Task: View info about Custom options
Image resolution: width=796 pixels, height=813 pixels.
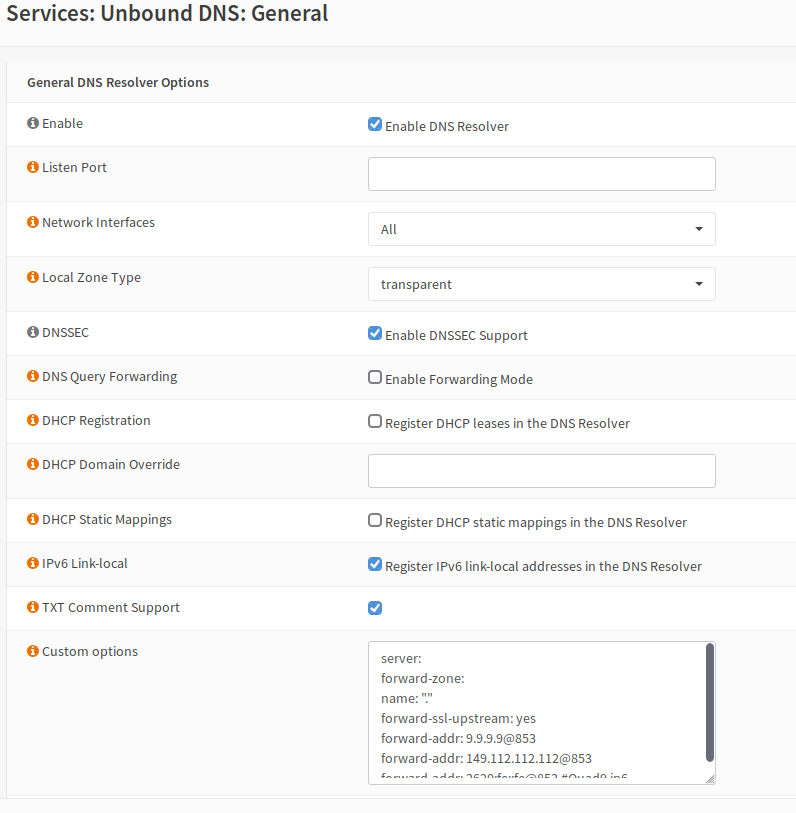Action: coord(32,651)
